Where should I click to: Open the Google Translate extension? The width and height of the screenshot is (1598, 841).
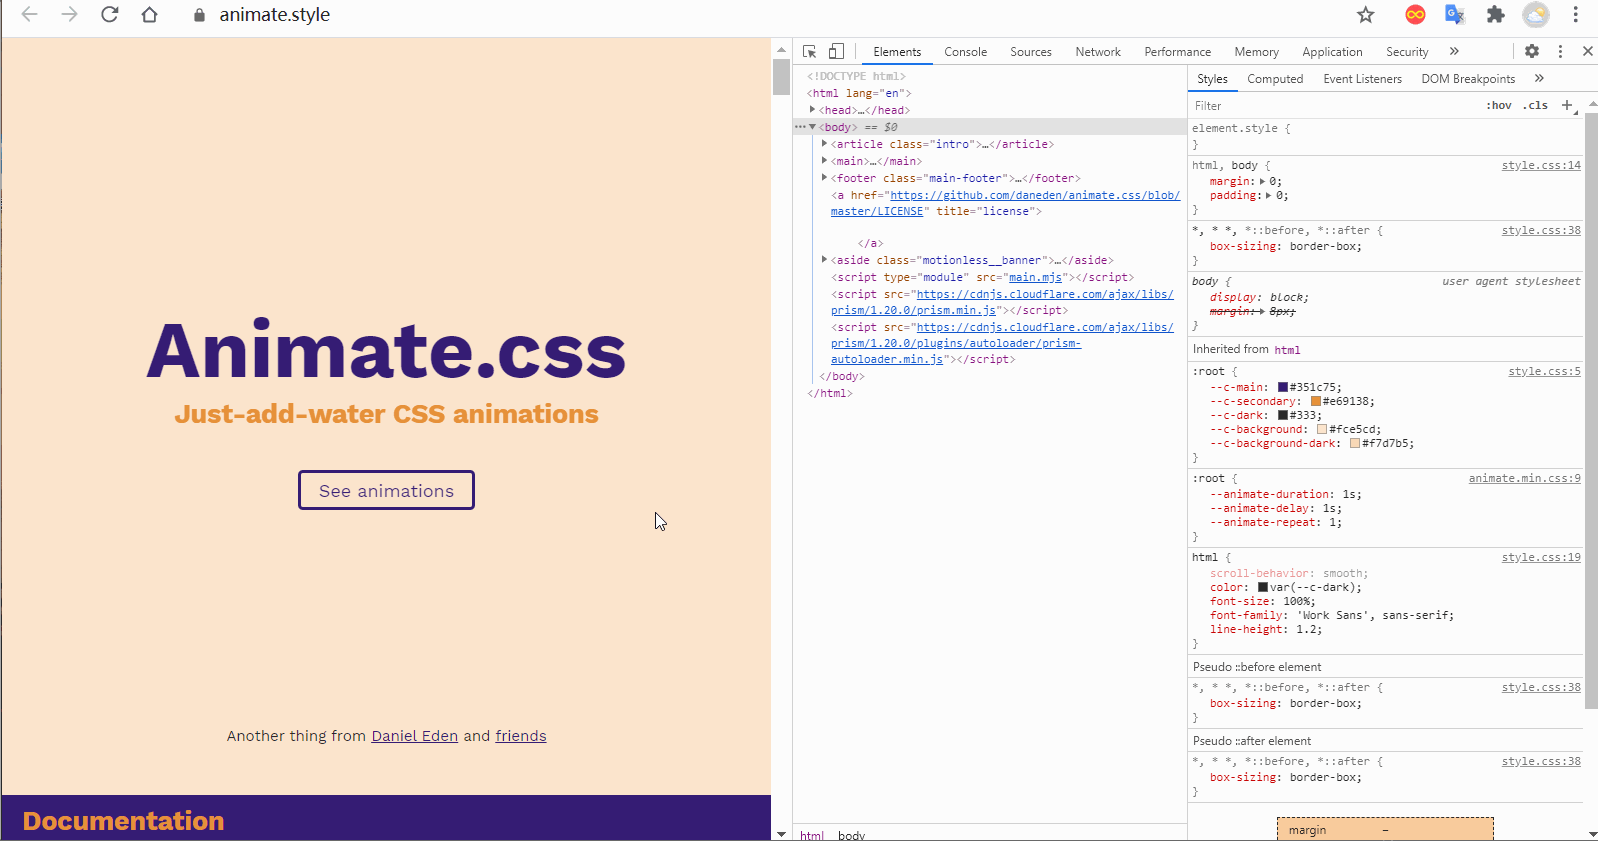pos(1455,15)
